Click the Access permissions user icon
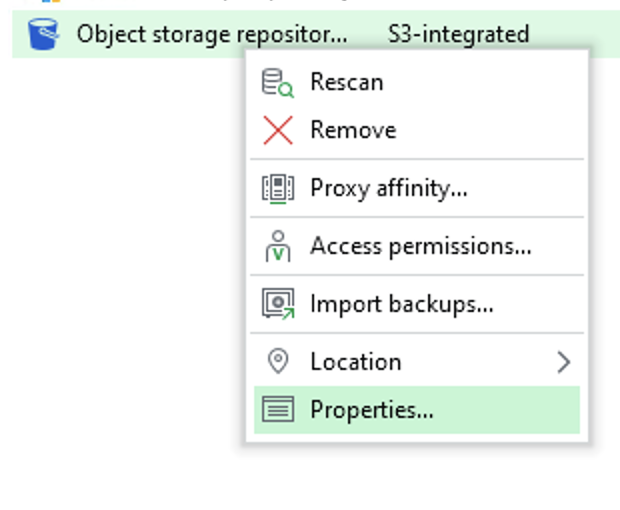620x510 pixels. [x=278, y=246]
